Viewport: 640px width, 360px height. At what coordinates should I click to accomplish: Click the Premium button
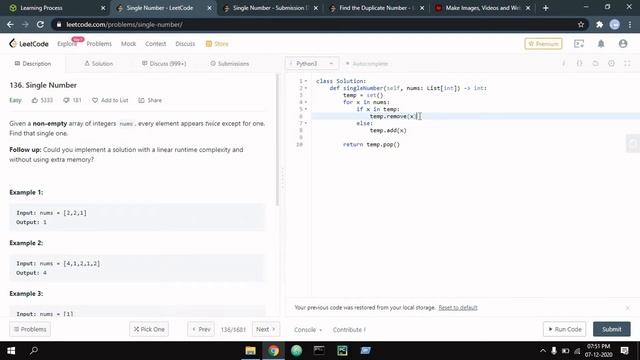coord(543,44)
